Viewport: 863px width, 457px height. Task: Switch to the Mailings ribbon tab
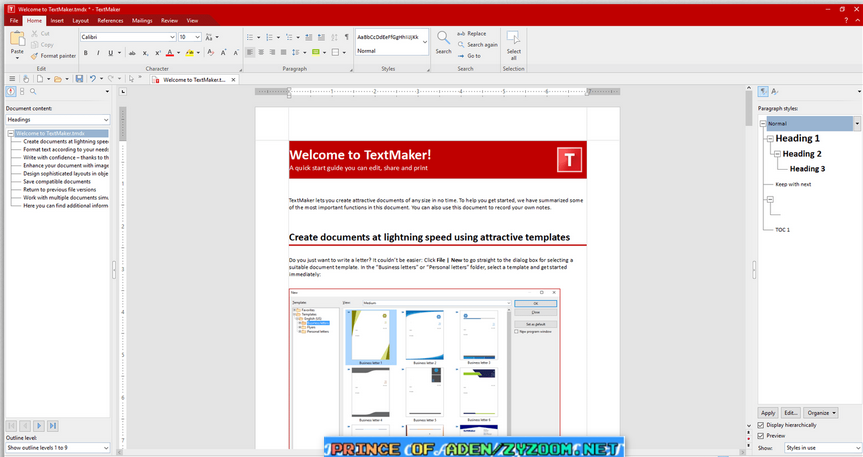(142, 20)
